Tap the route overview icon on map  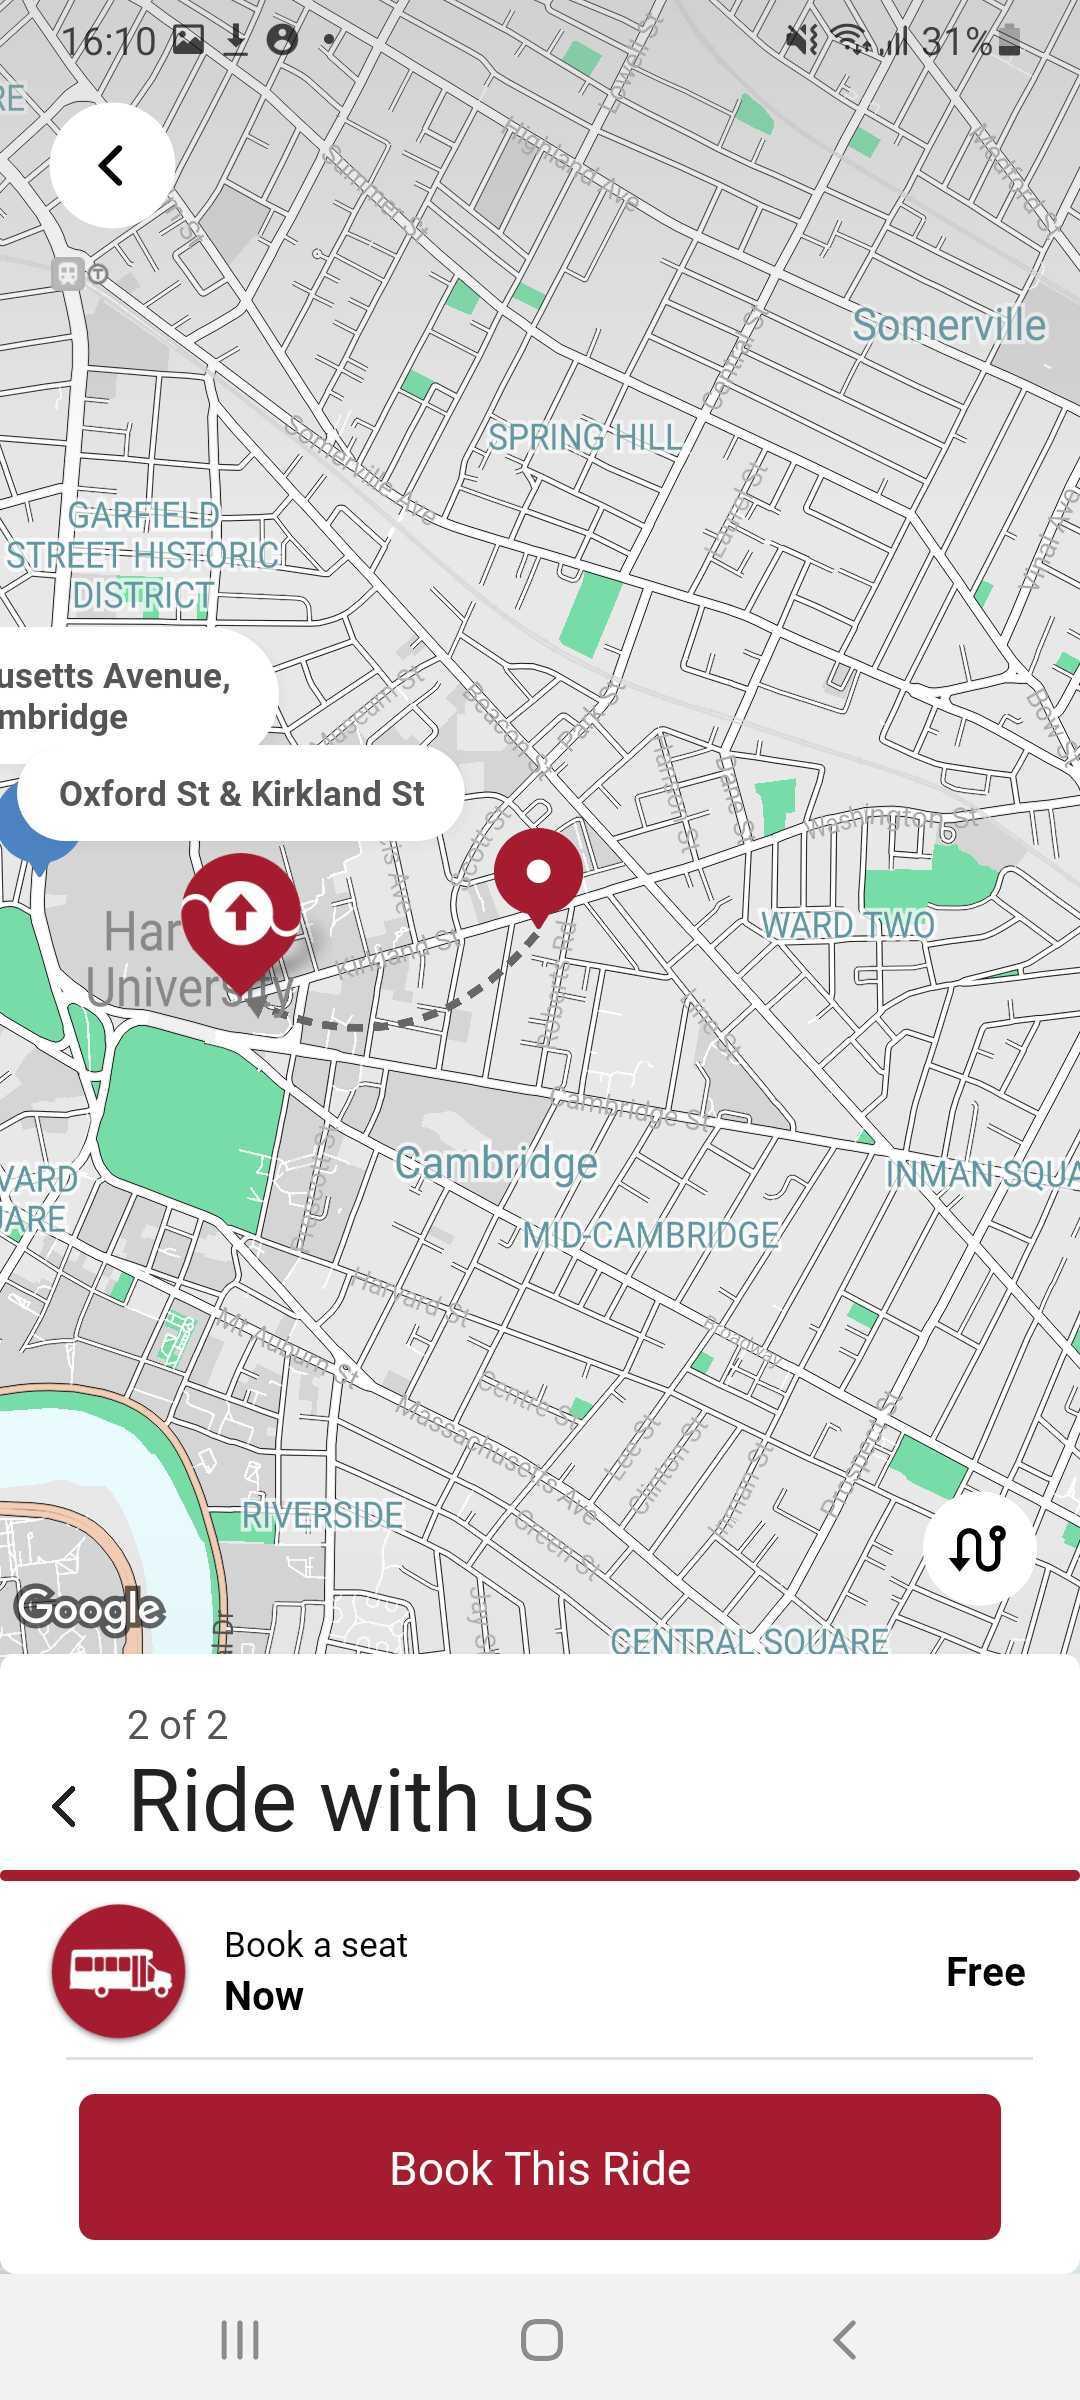tap(978, 1548)
